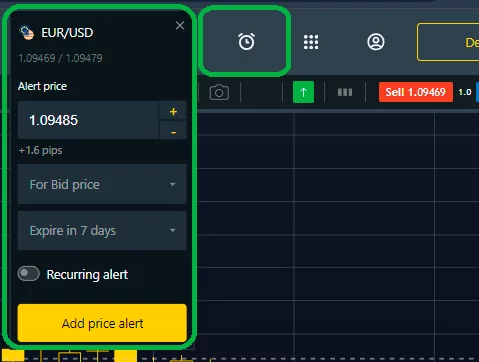Click the yellow-outlined button at top right
This screenshot has height=362, width=479.
click(448, 42)
